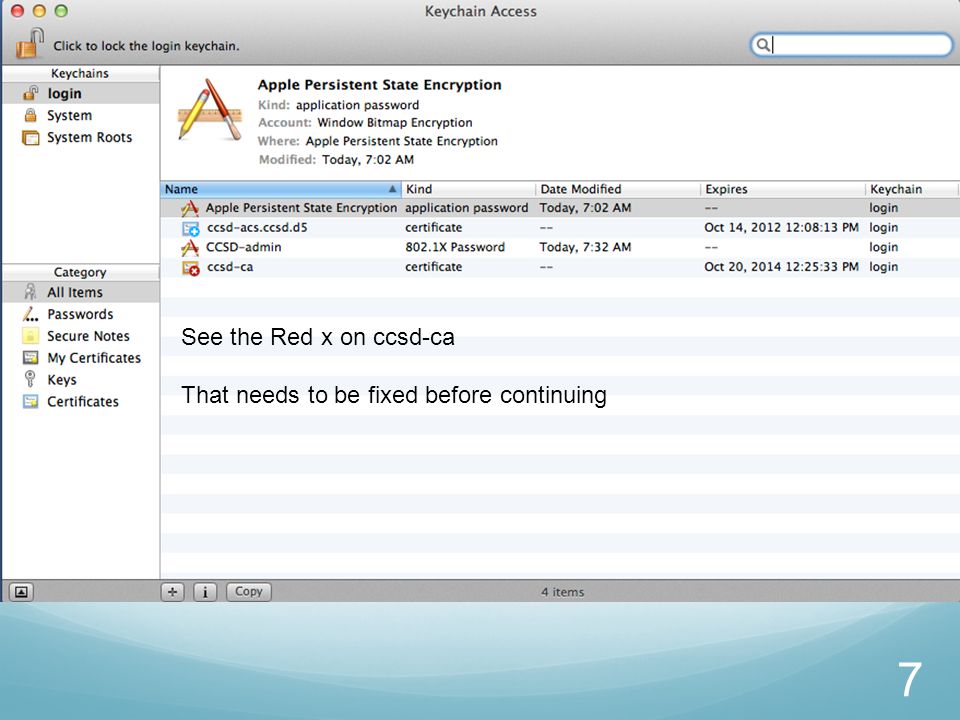Viewport: 960px width, 720px height.
Task: Click the System keychain locked padlock icon
Action: (30, 115)
